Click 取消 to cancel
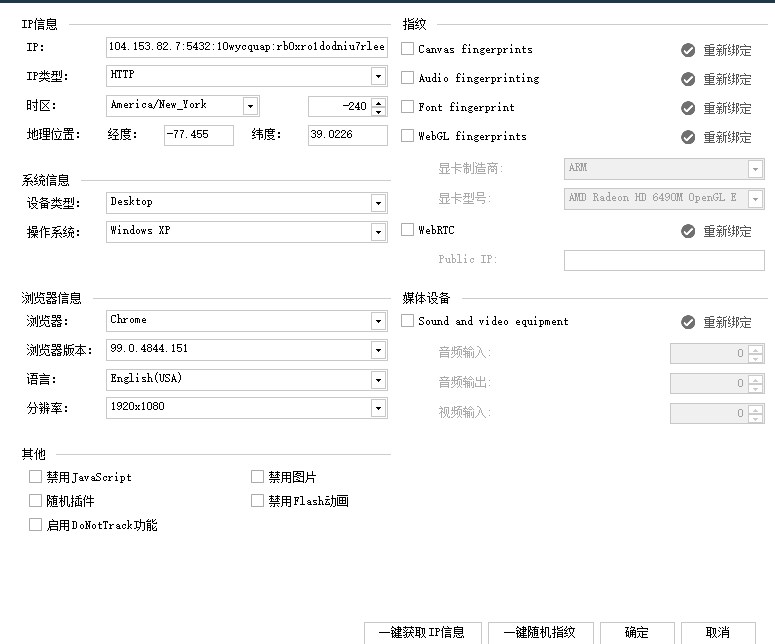Viewport: 775px width, 644px height. coord(718,633)
